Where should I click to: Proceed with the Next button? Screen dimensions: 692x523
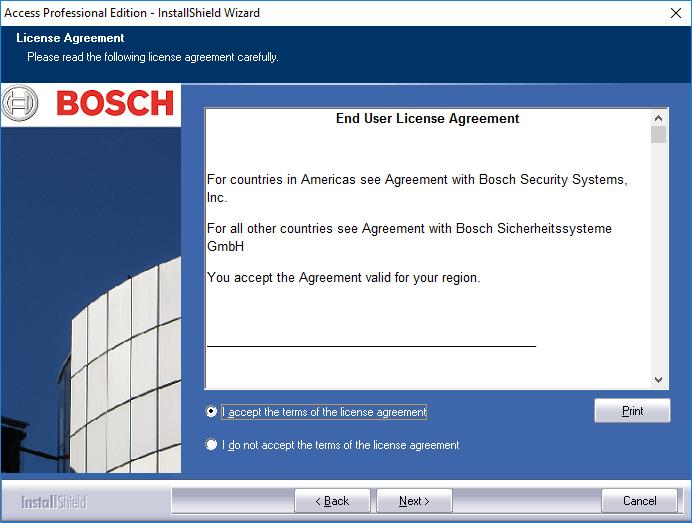point(414,501)
